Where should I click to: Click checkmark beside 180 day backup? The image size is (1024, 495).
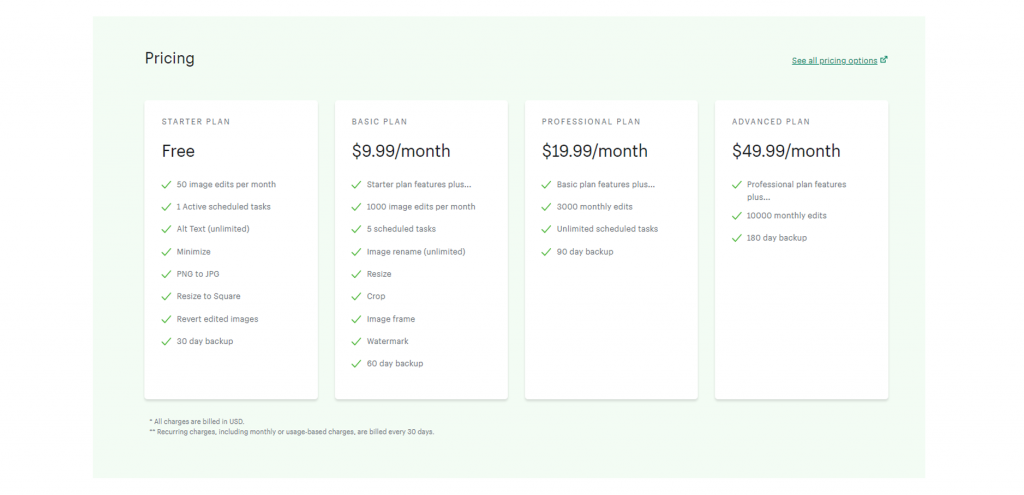click(x=737, y=238)
